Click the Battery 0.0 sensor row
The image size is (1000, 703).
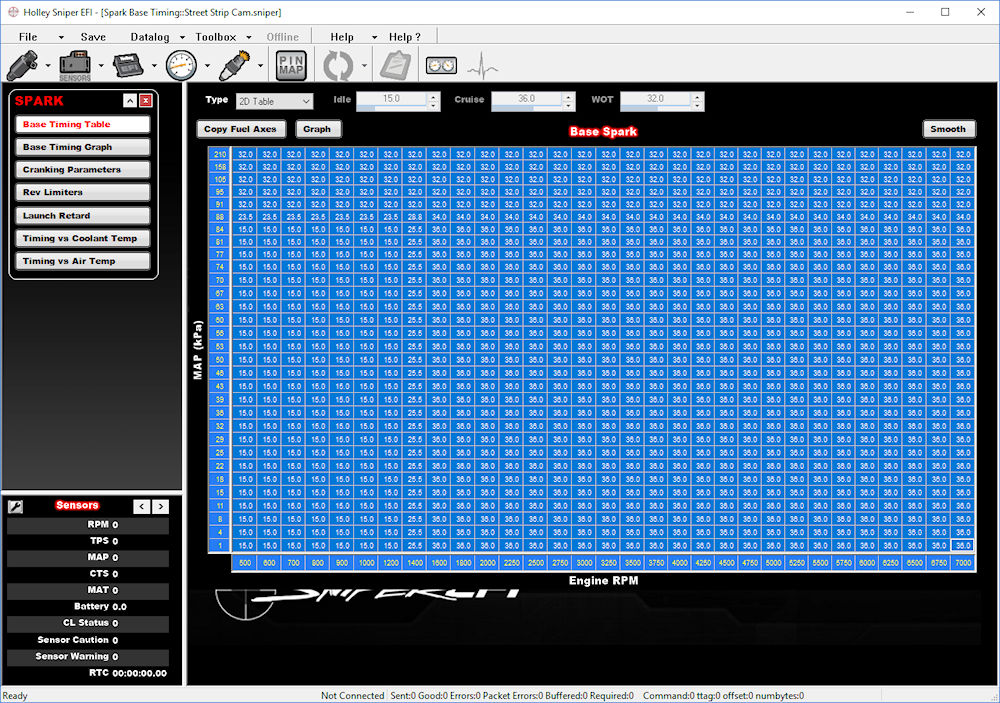[x=88, y=607]
